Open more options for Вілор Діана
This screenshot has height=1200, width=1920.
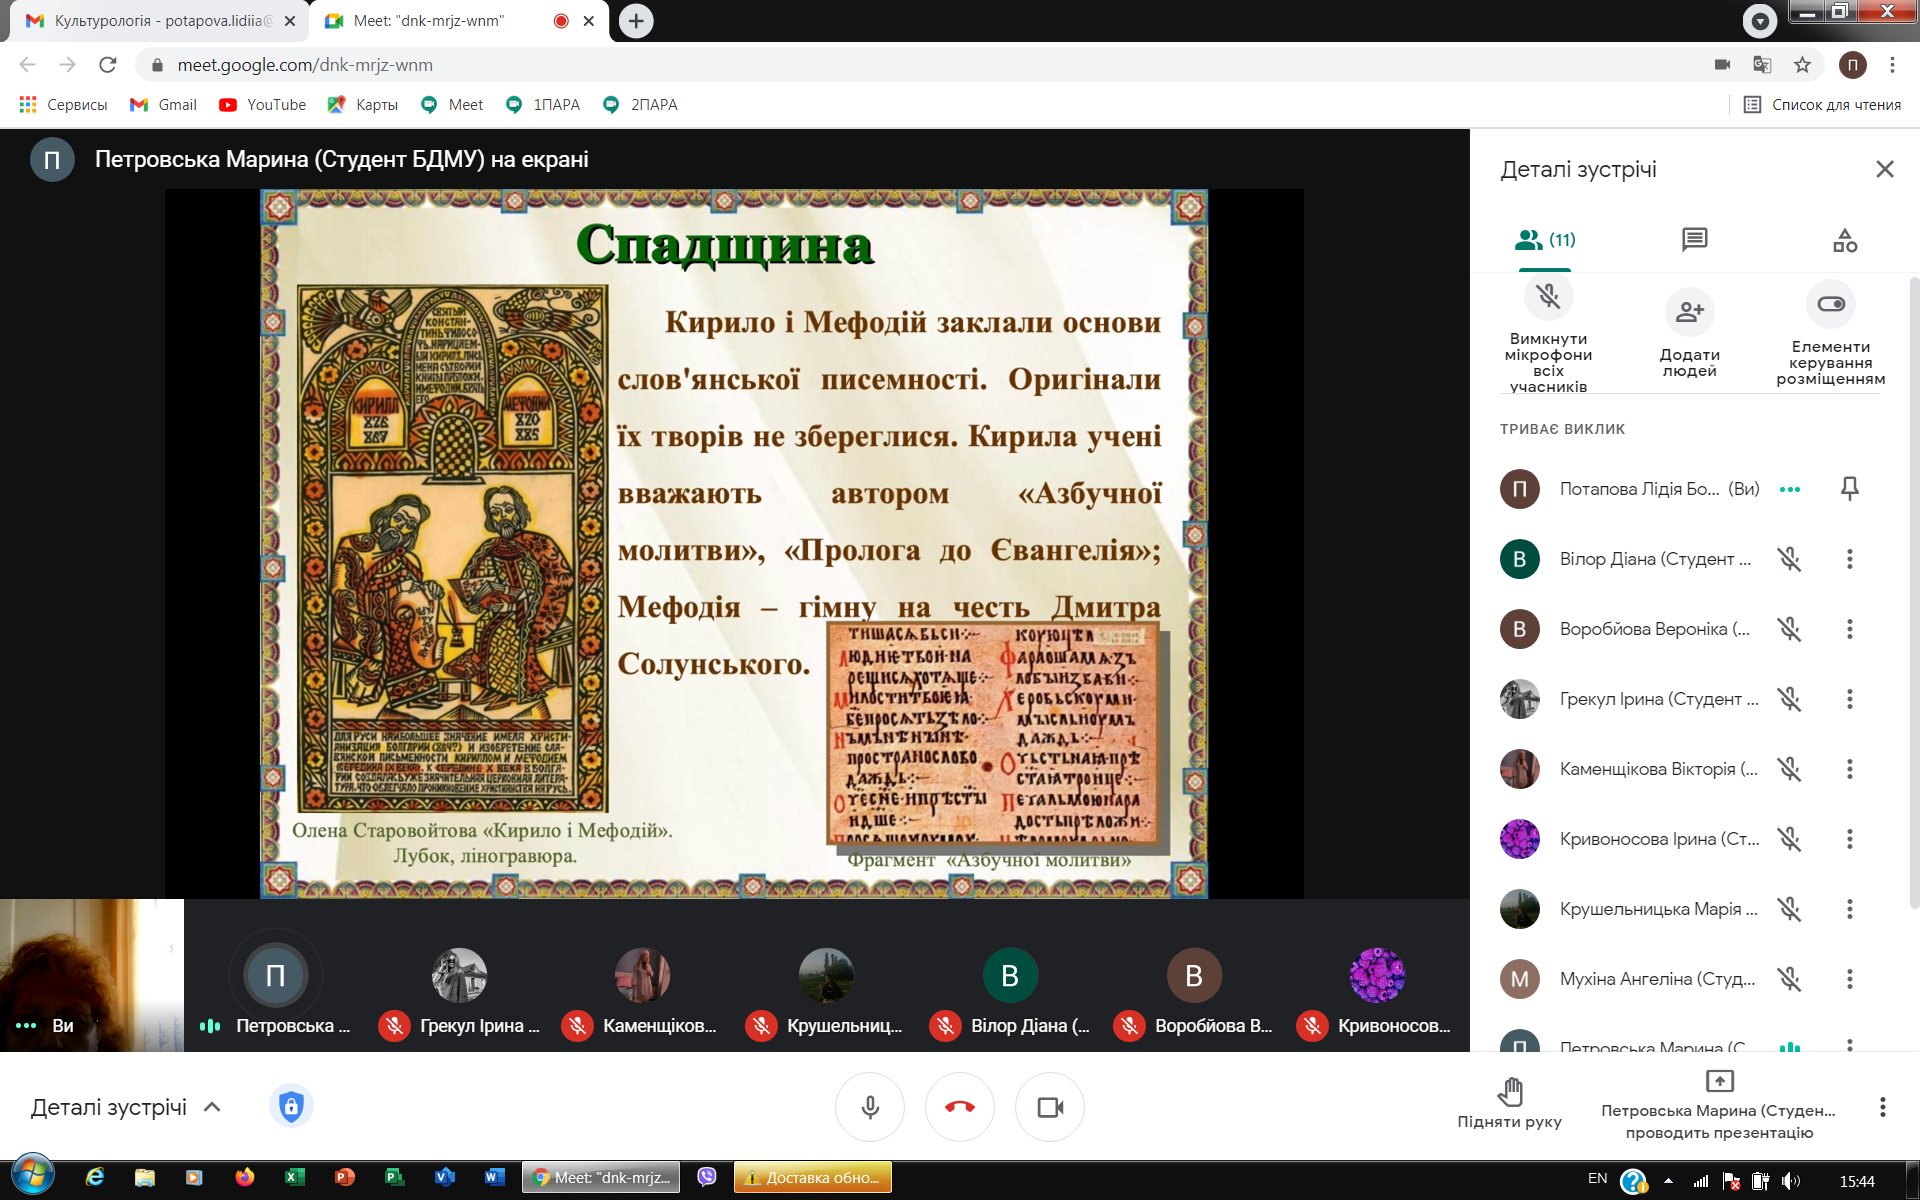(x=1849, y=559)
